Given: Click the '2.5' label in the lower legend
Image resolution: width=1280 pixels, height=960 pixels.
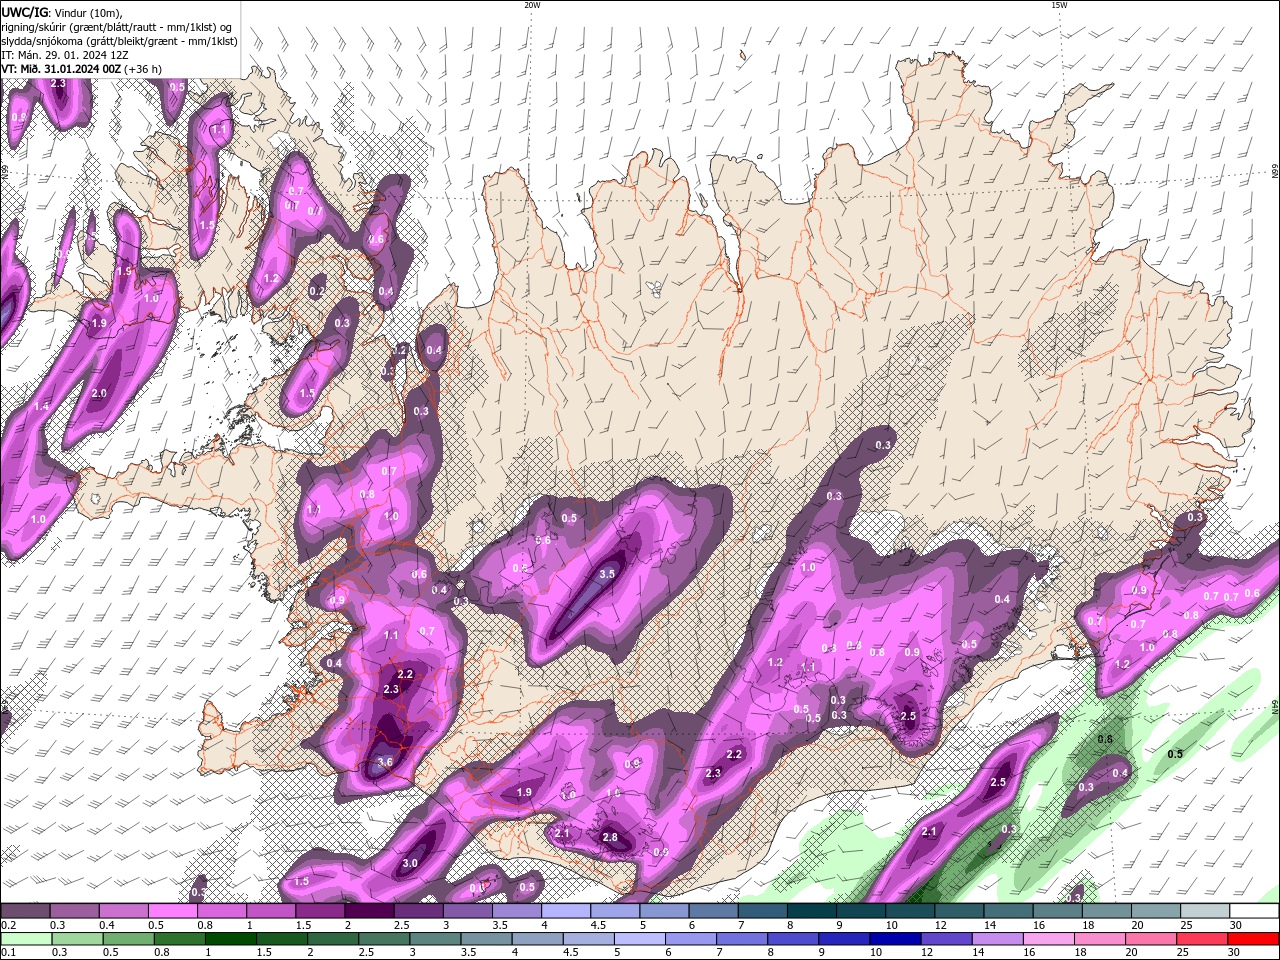Looking at the screenshot, I should [x=366, y=953].
